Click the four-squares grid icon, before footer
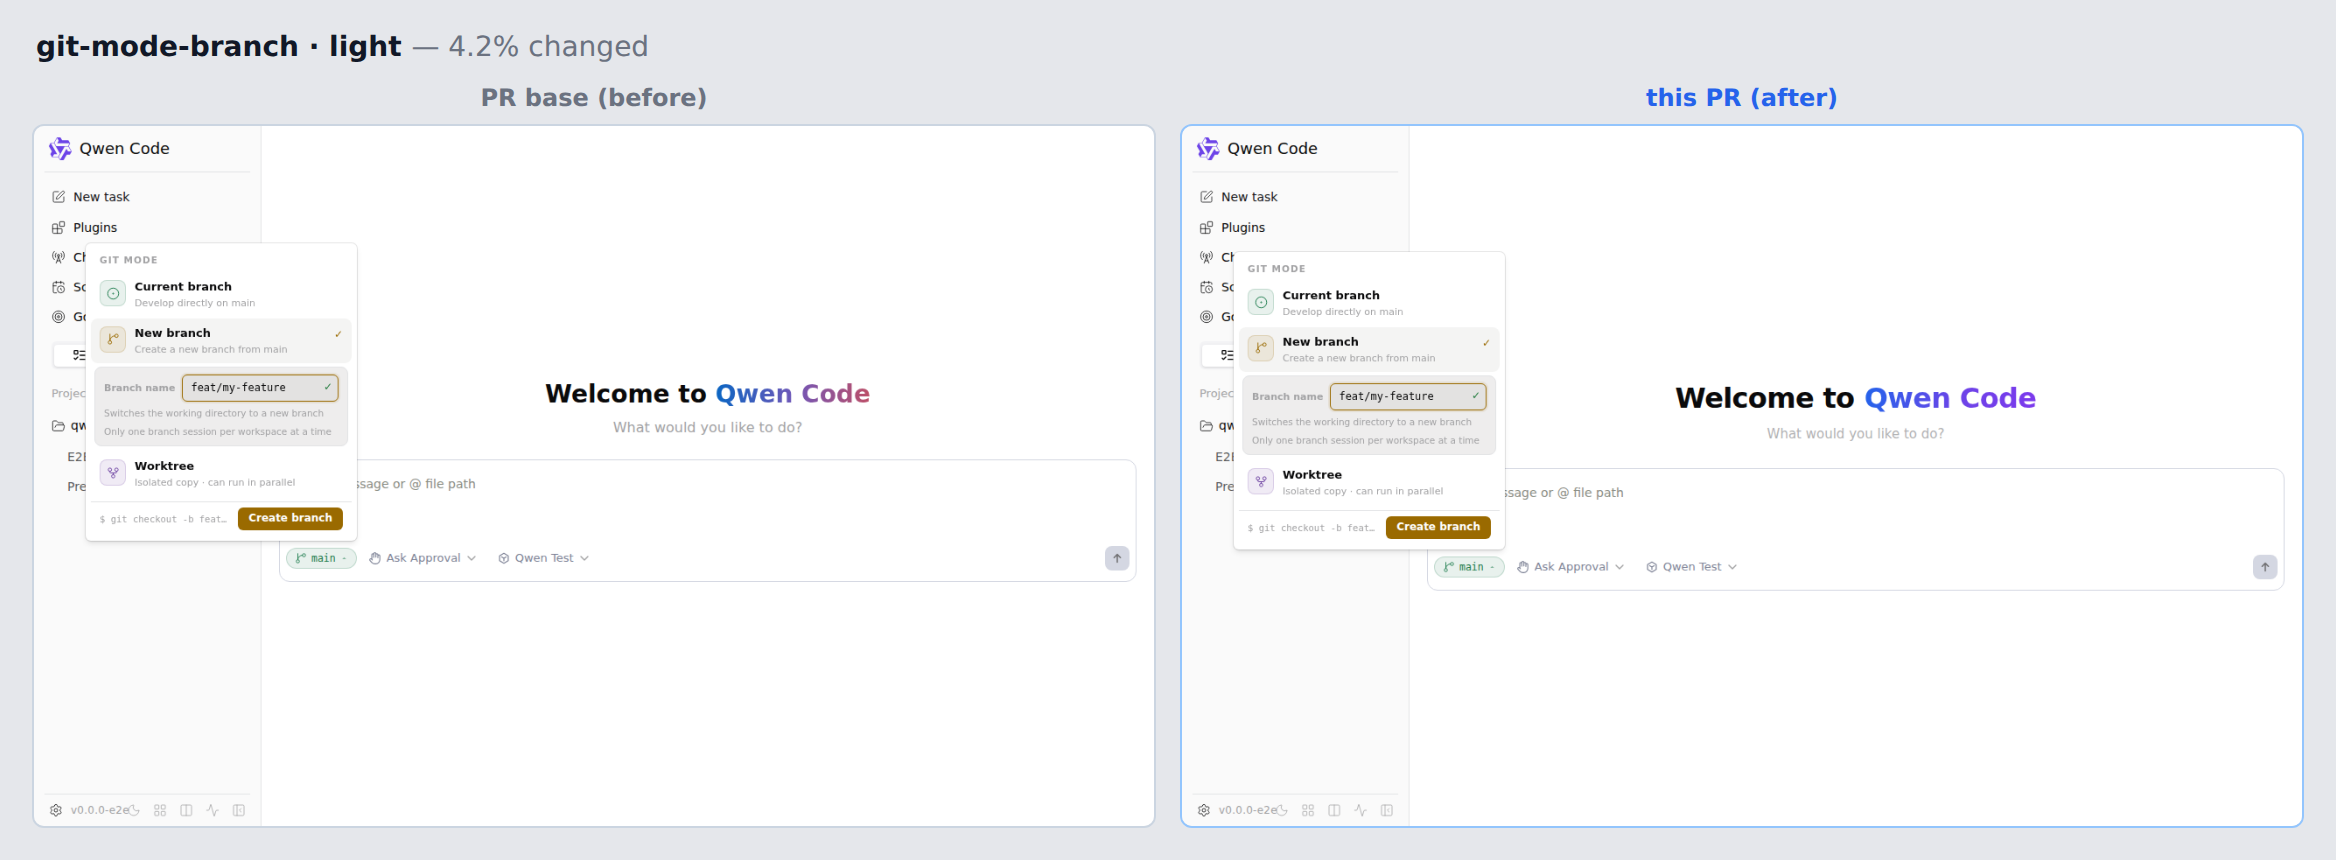Image resolution: width=2336 pixels, height=860 pixels. point(160,810)
